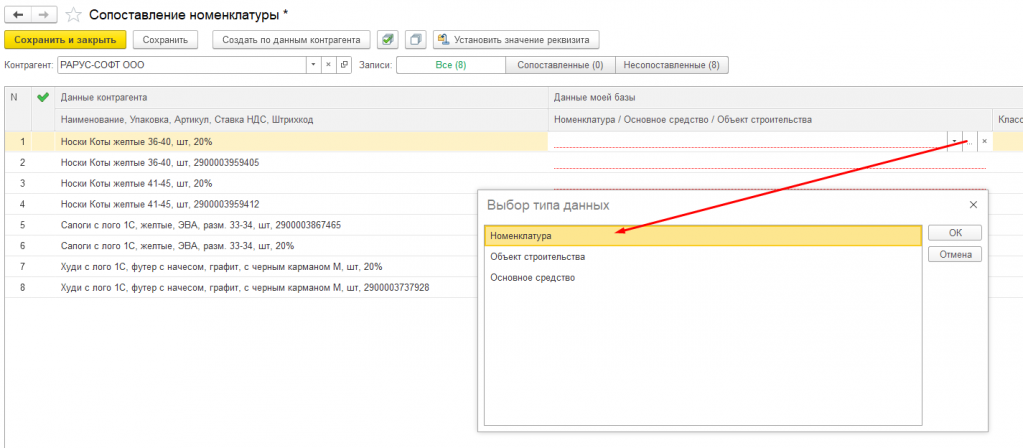1023x448 pixels.
Task: Click the РАРУС-СОФТ ООО counterparty input field
Action: [x=180, y=65]
